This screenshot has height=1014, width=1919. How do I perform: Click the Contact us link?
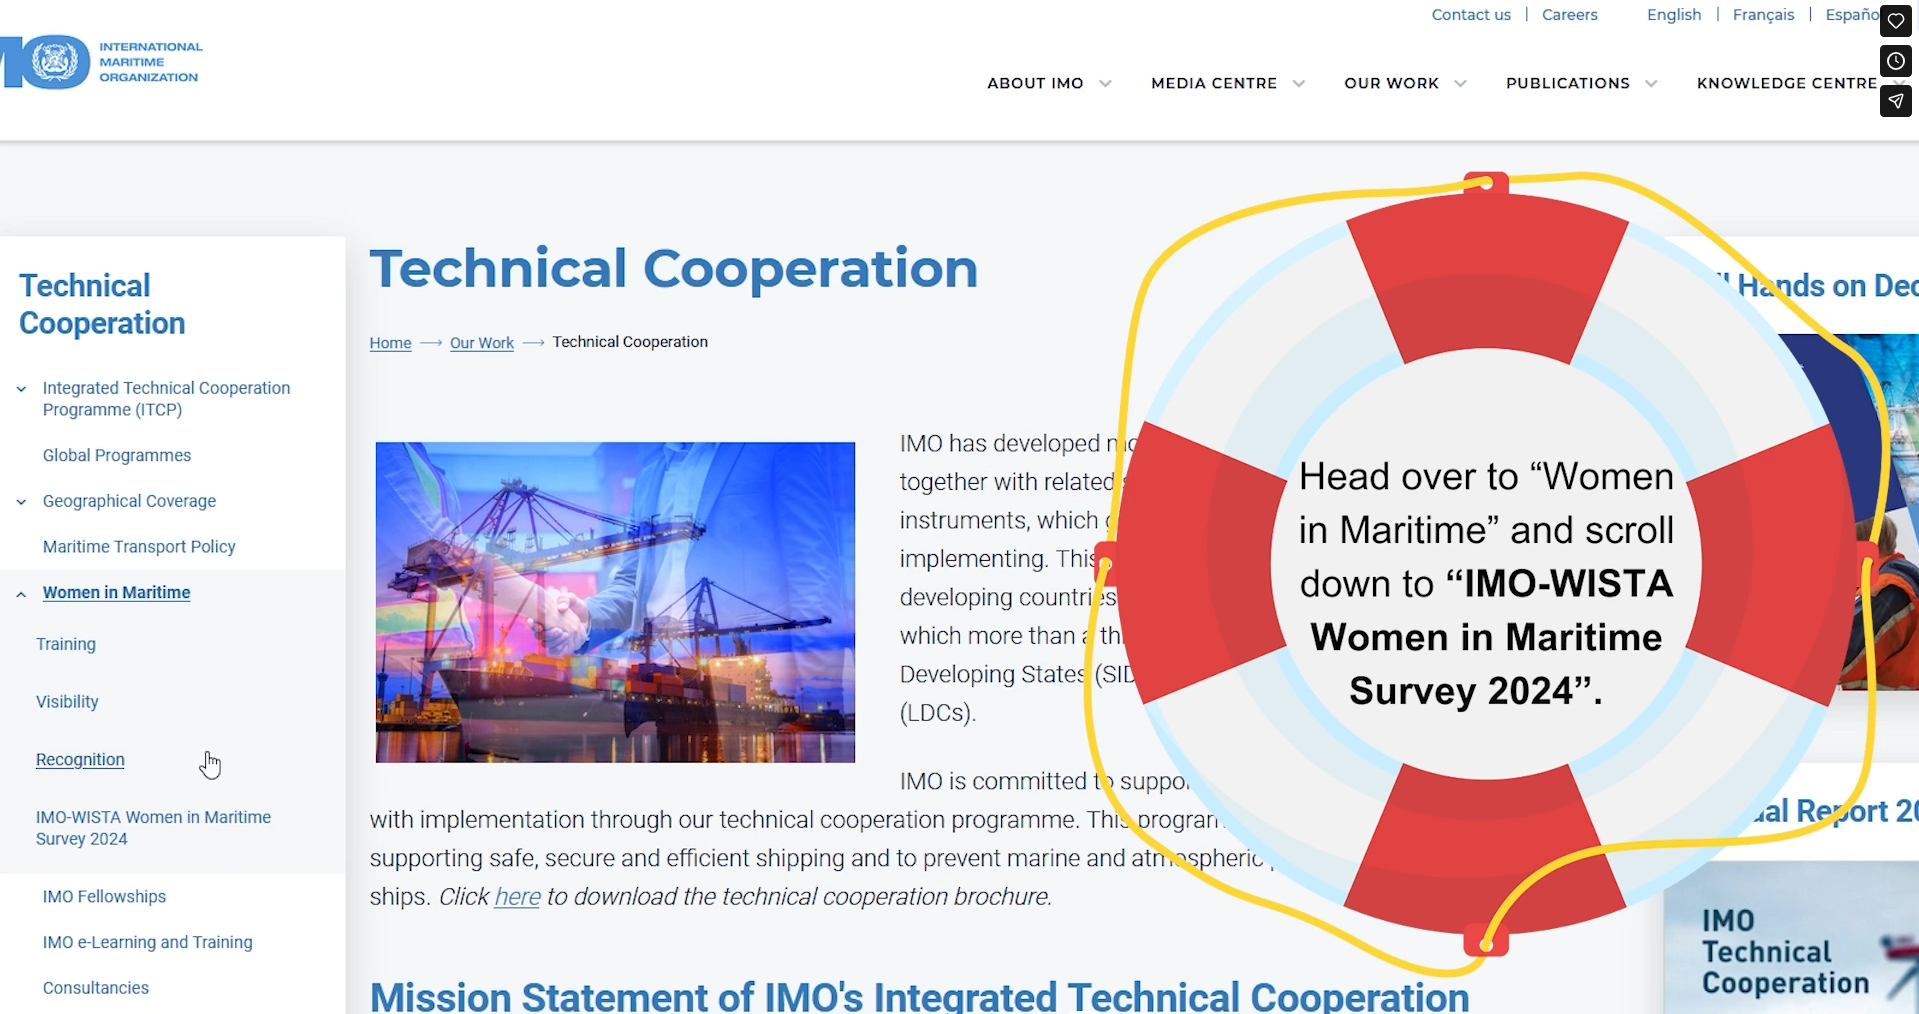[x=1471, y=15]
